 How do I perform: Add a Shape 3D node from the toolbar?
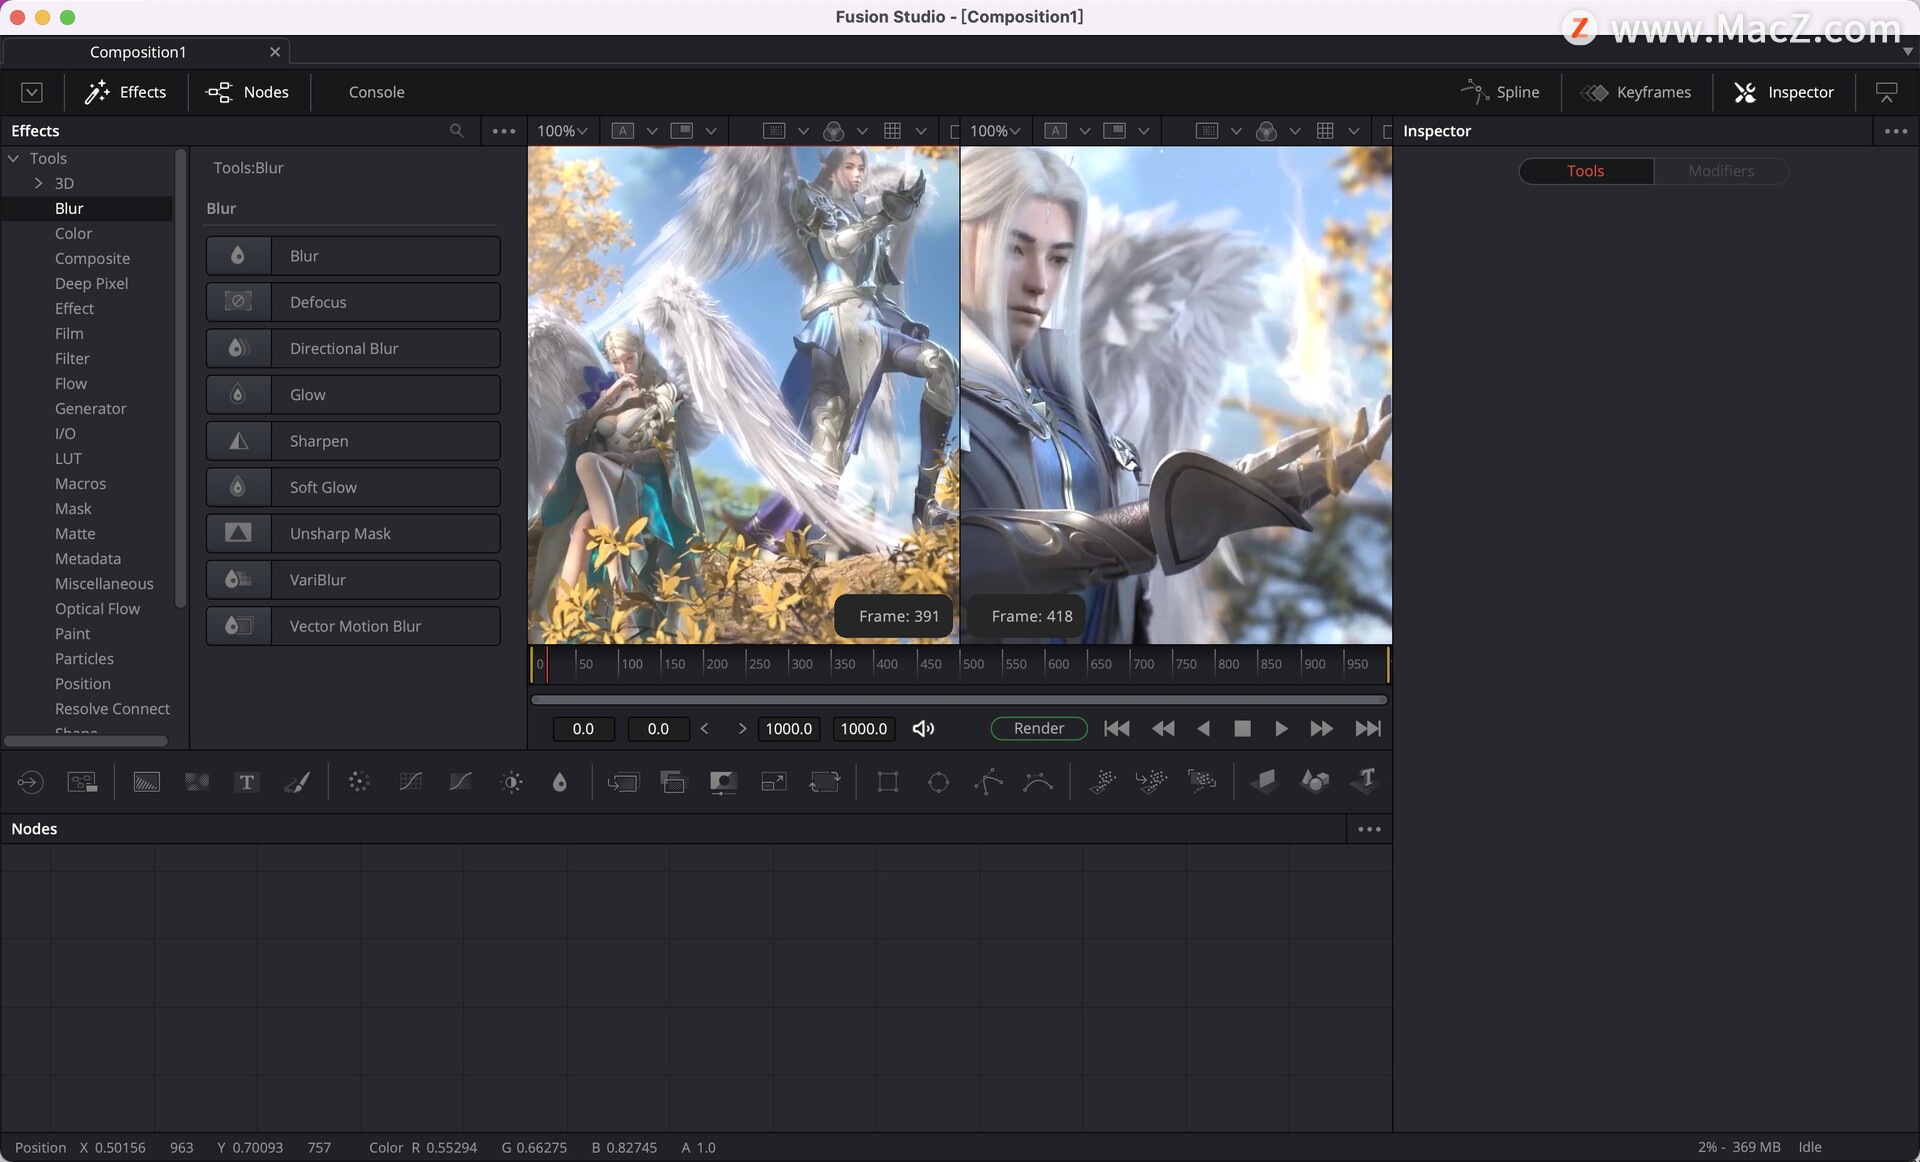point(1315,782)
